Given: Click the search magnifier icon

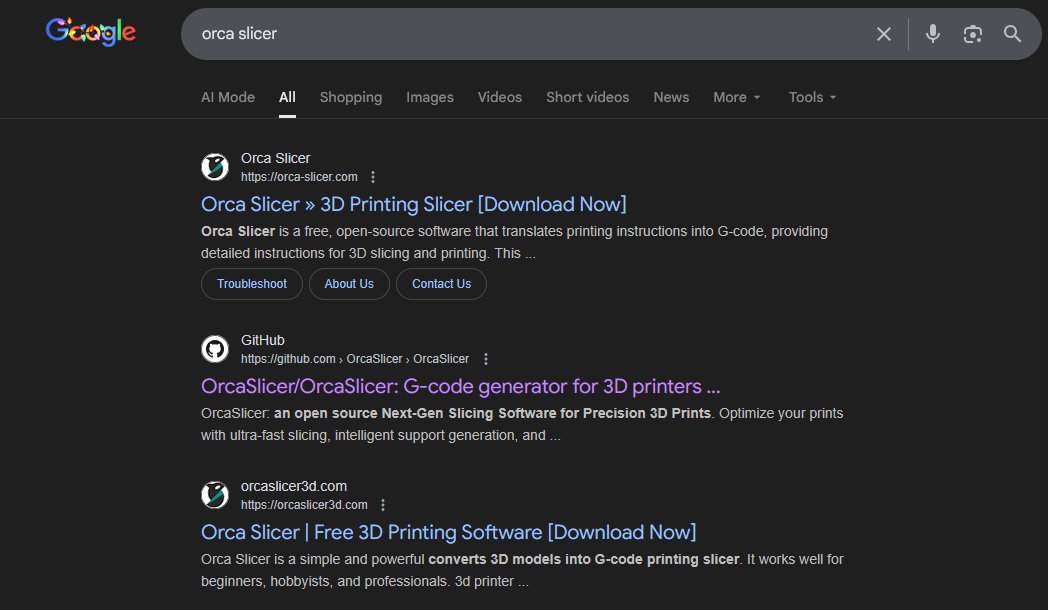Looking at the screenshot, I should [x=1012, y=33].
